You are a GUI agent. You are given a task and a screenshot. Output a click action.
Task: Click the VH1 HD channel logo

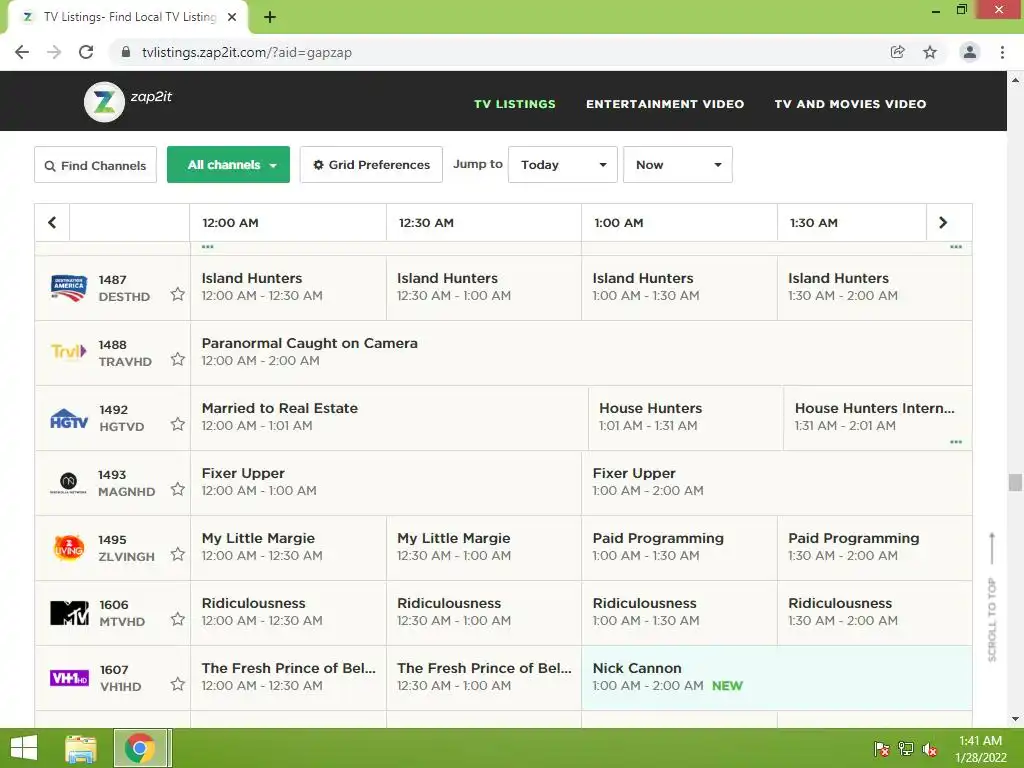69,678
